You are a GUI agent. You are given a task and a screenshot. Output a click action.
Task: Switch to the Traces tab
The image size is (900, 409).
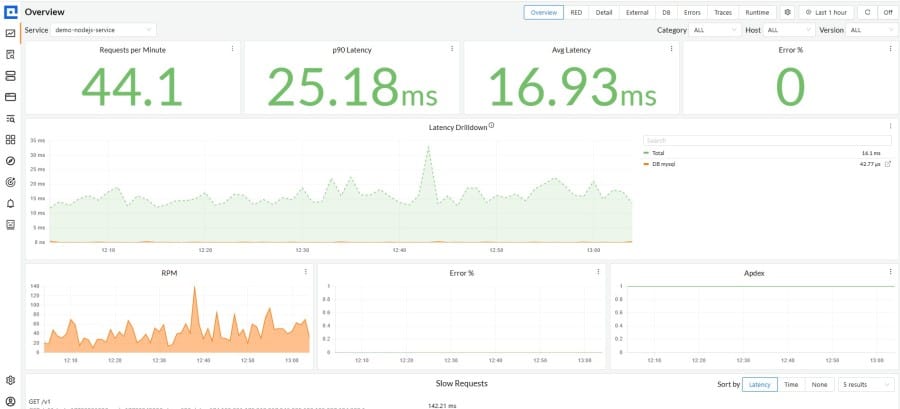(x=723, y=12)
